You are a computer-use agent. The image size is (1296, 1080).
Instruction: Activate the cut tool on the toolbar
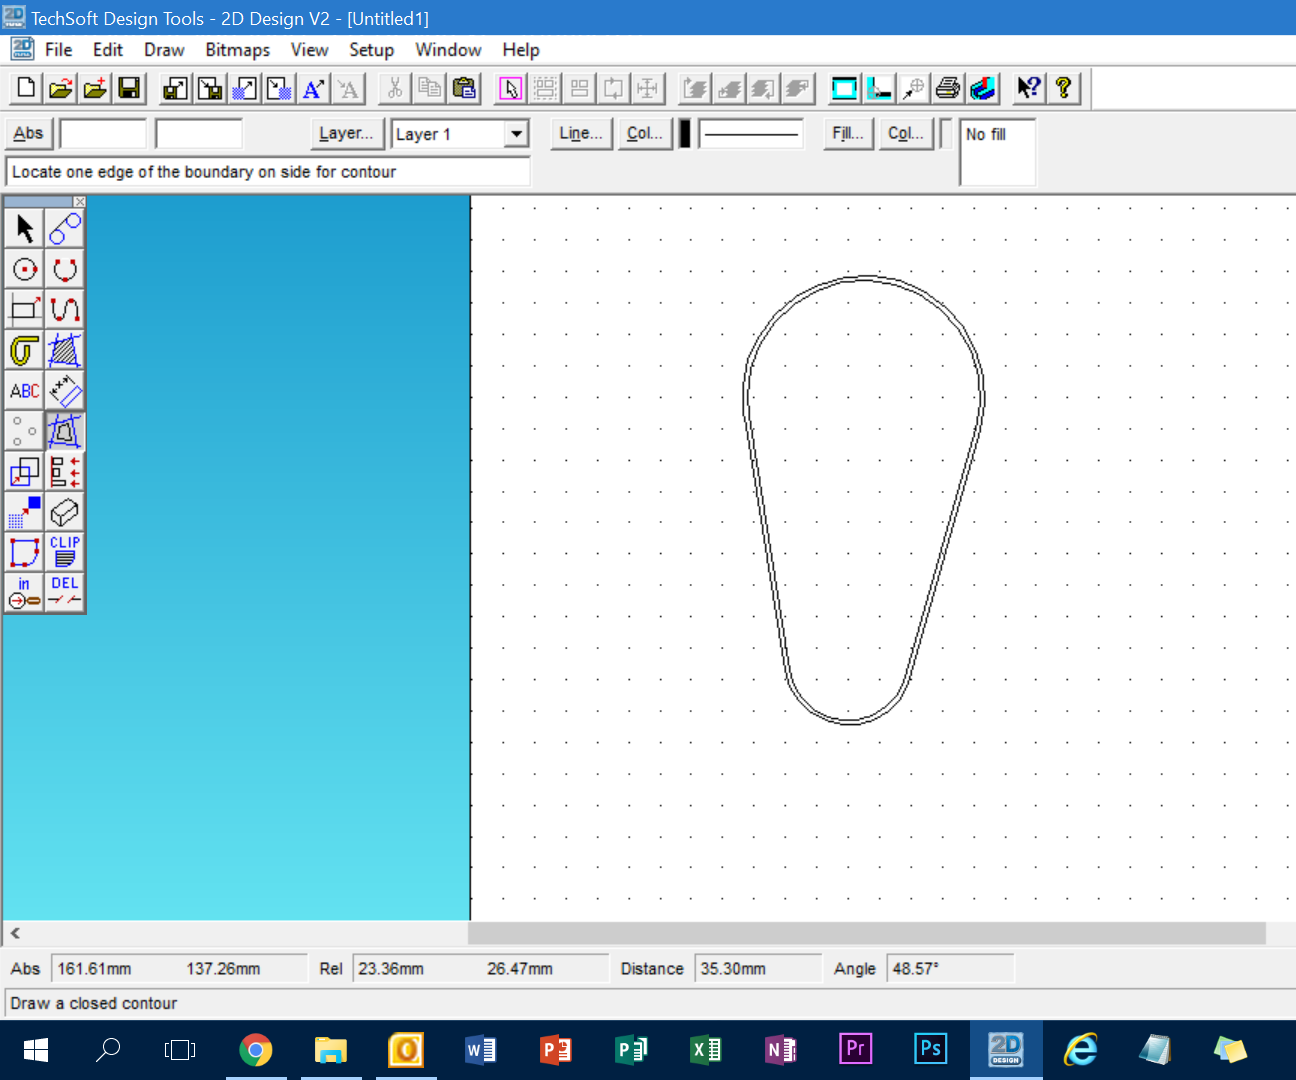[x=393, y=88]
